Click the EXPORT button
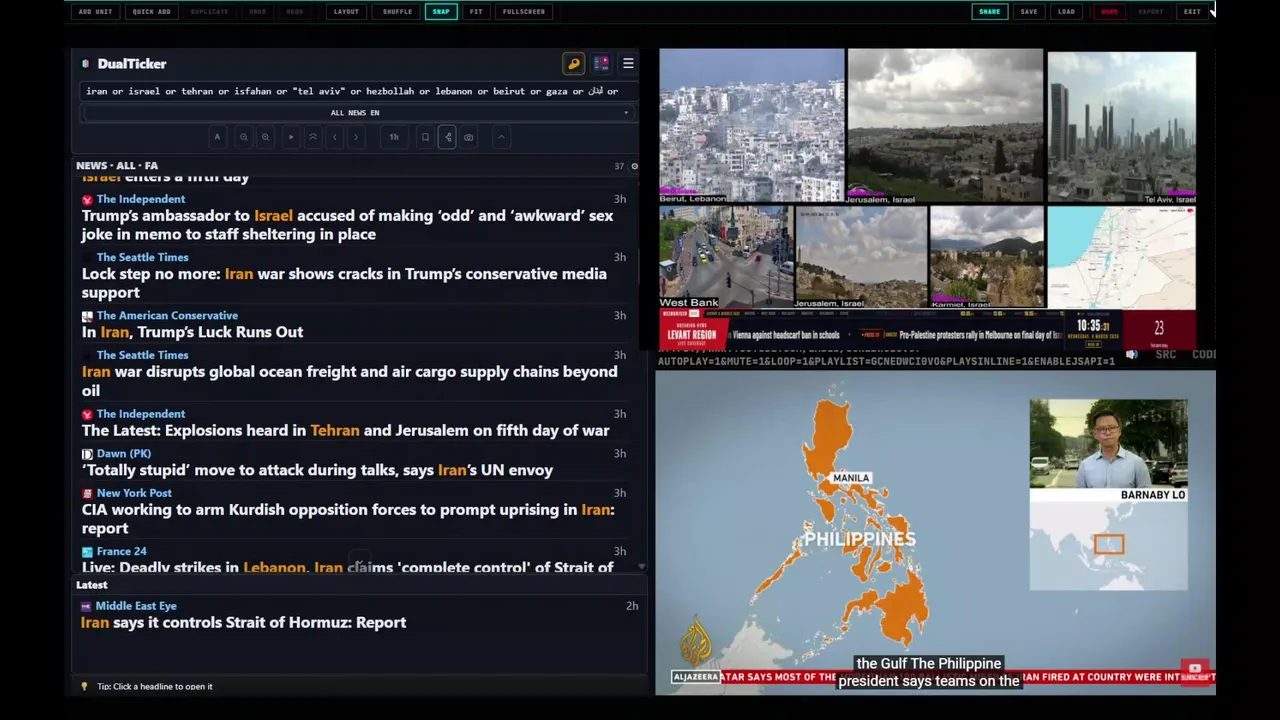1280x720 pixels. (x=1151, y=11)
